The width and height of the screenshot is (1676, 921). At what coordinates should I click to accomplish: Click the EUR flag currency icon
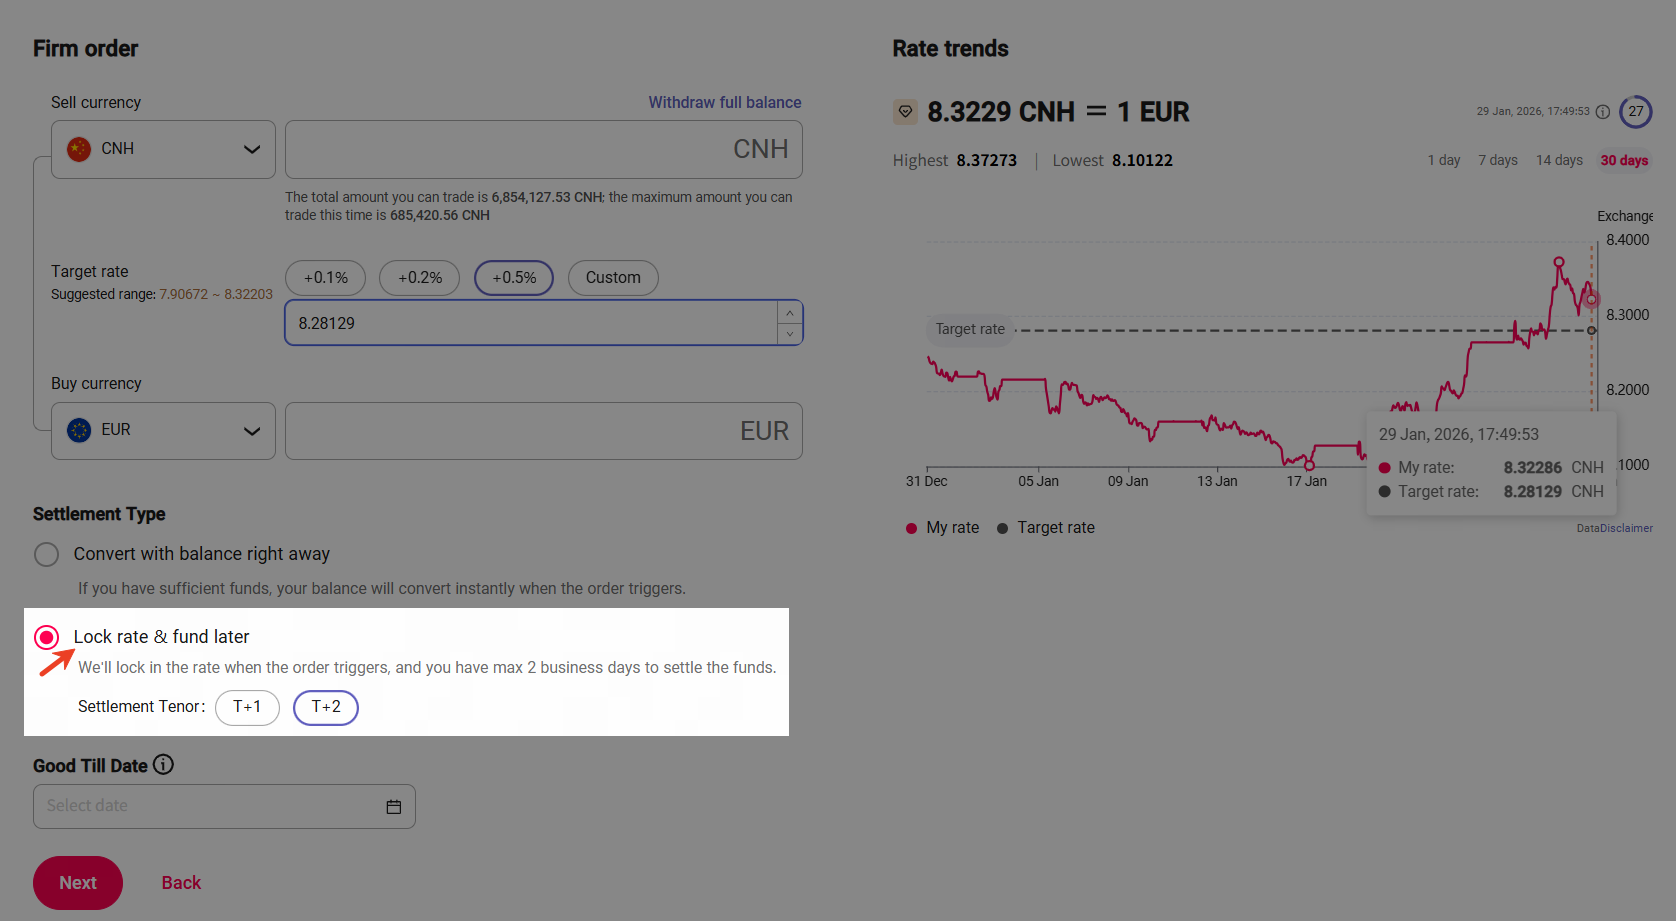click(79, 430)
